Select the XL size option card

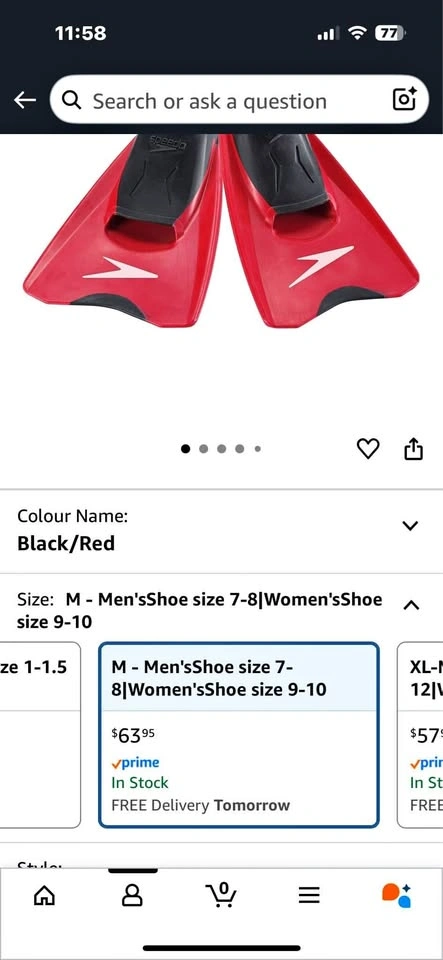[420, 735]
